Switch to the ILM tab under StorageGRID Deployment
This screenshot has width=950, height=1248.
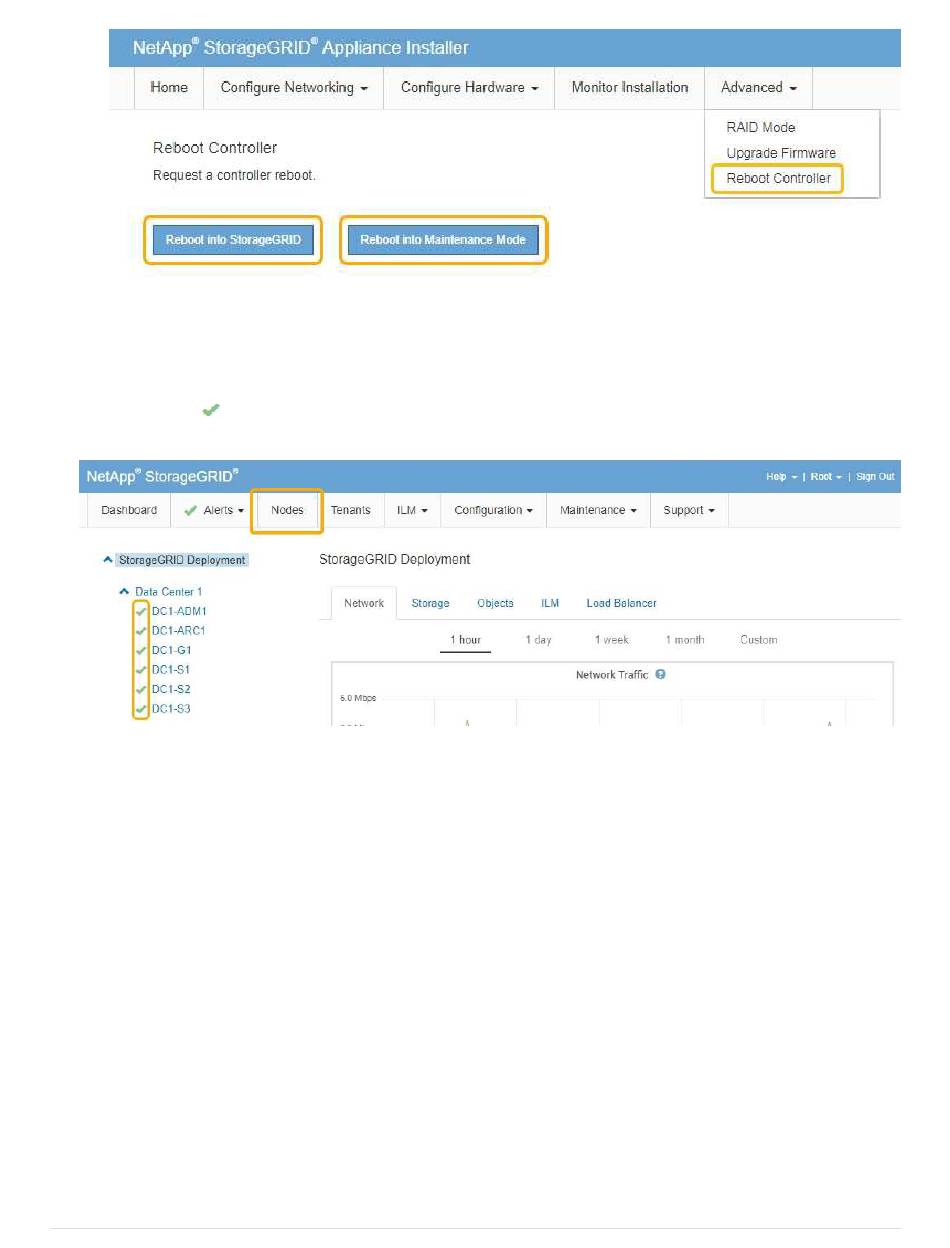pos(550,603)
